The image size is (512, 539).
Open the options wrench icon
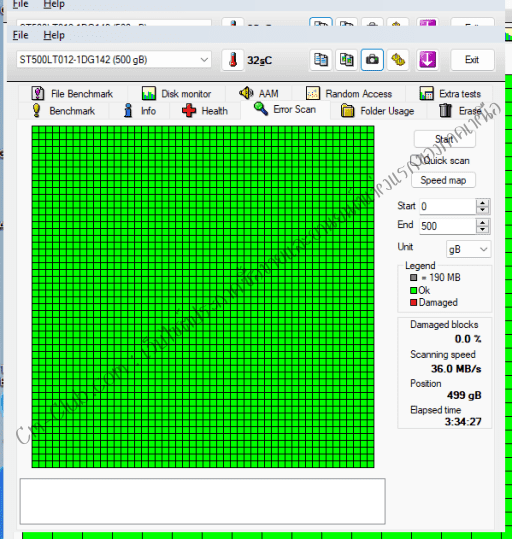pos(398,60)
